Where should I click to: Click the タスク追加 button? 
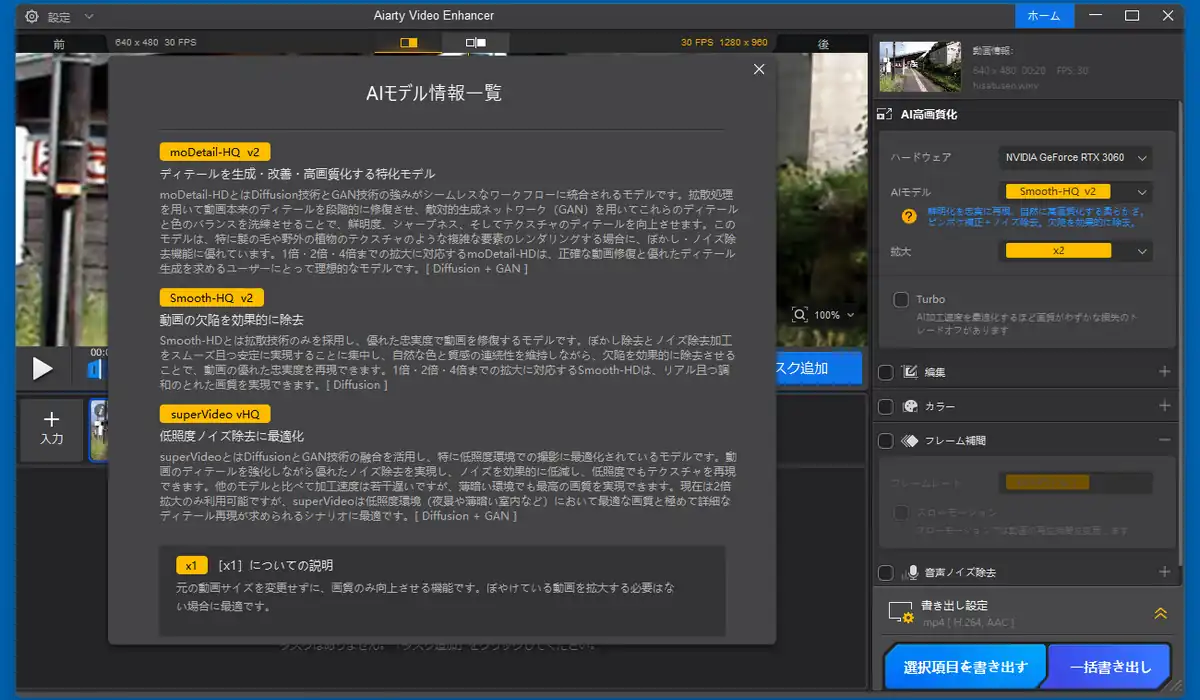coord(817,368)
